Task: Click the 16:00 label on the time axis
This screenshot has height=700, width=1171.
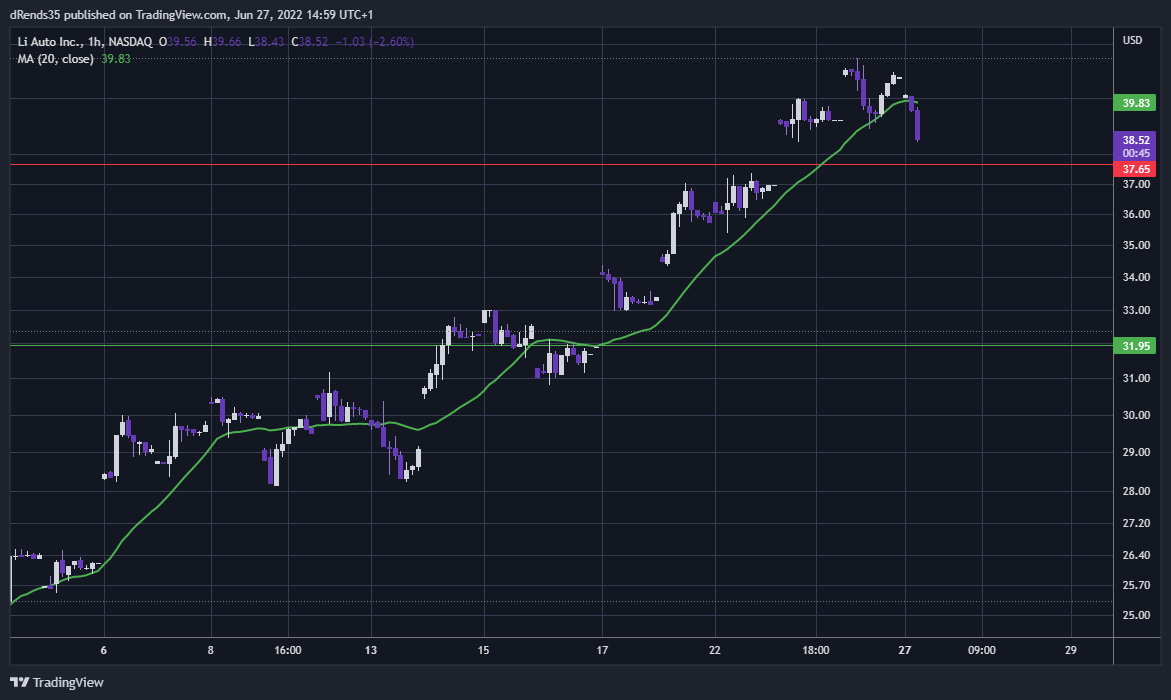Action: click(288, 650)
